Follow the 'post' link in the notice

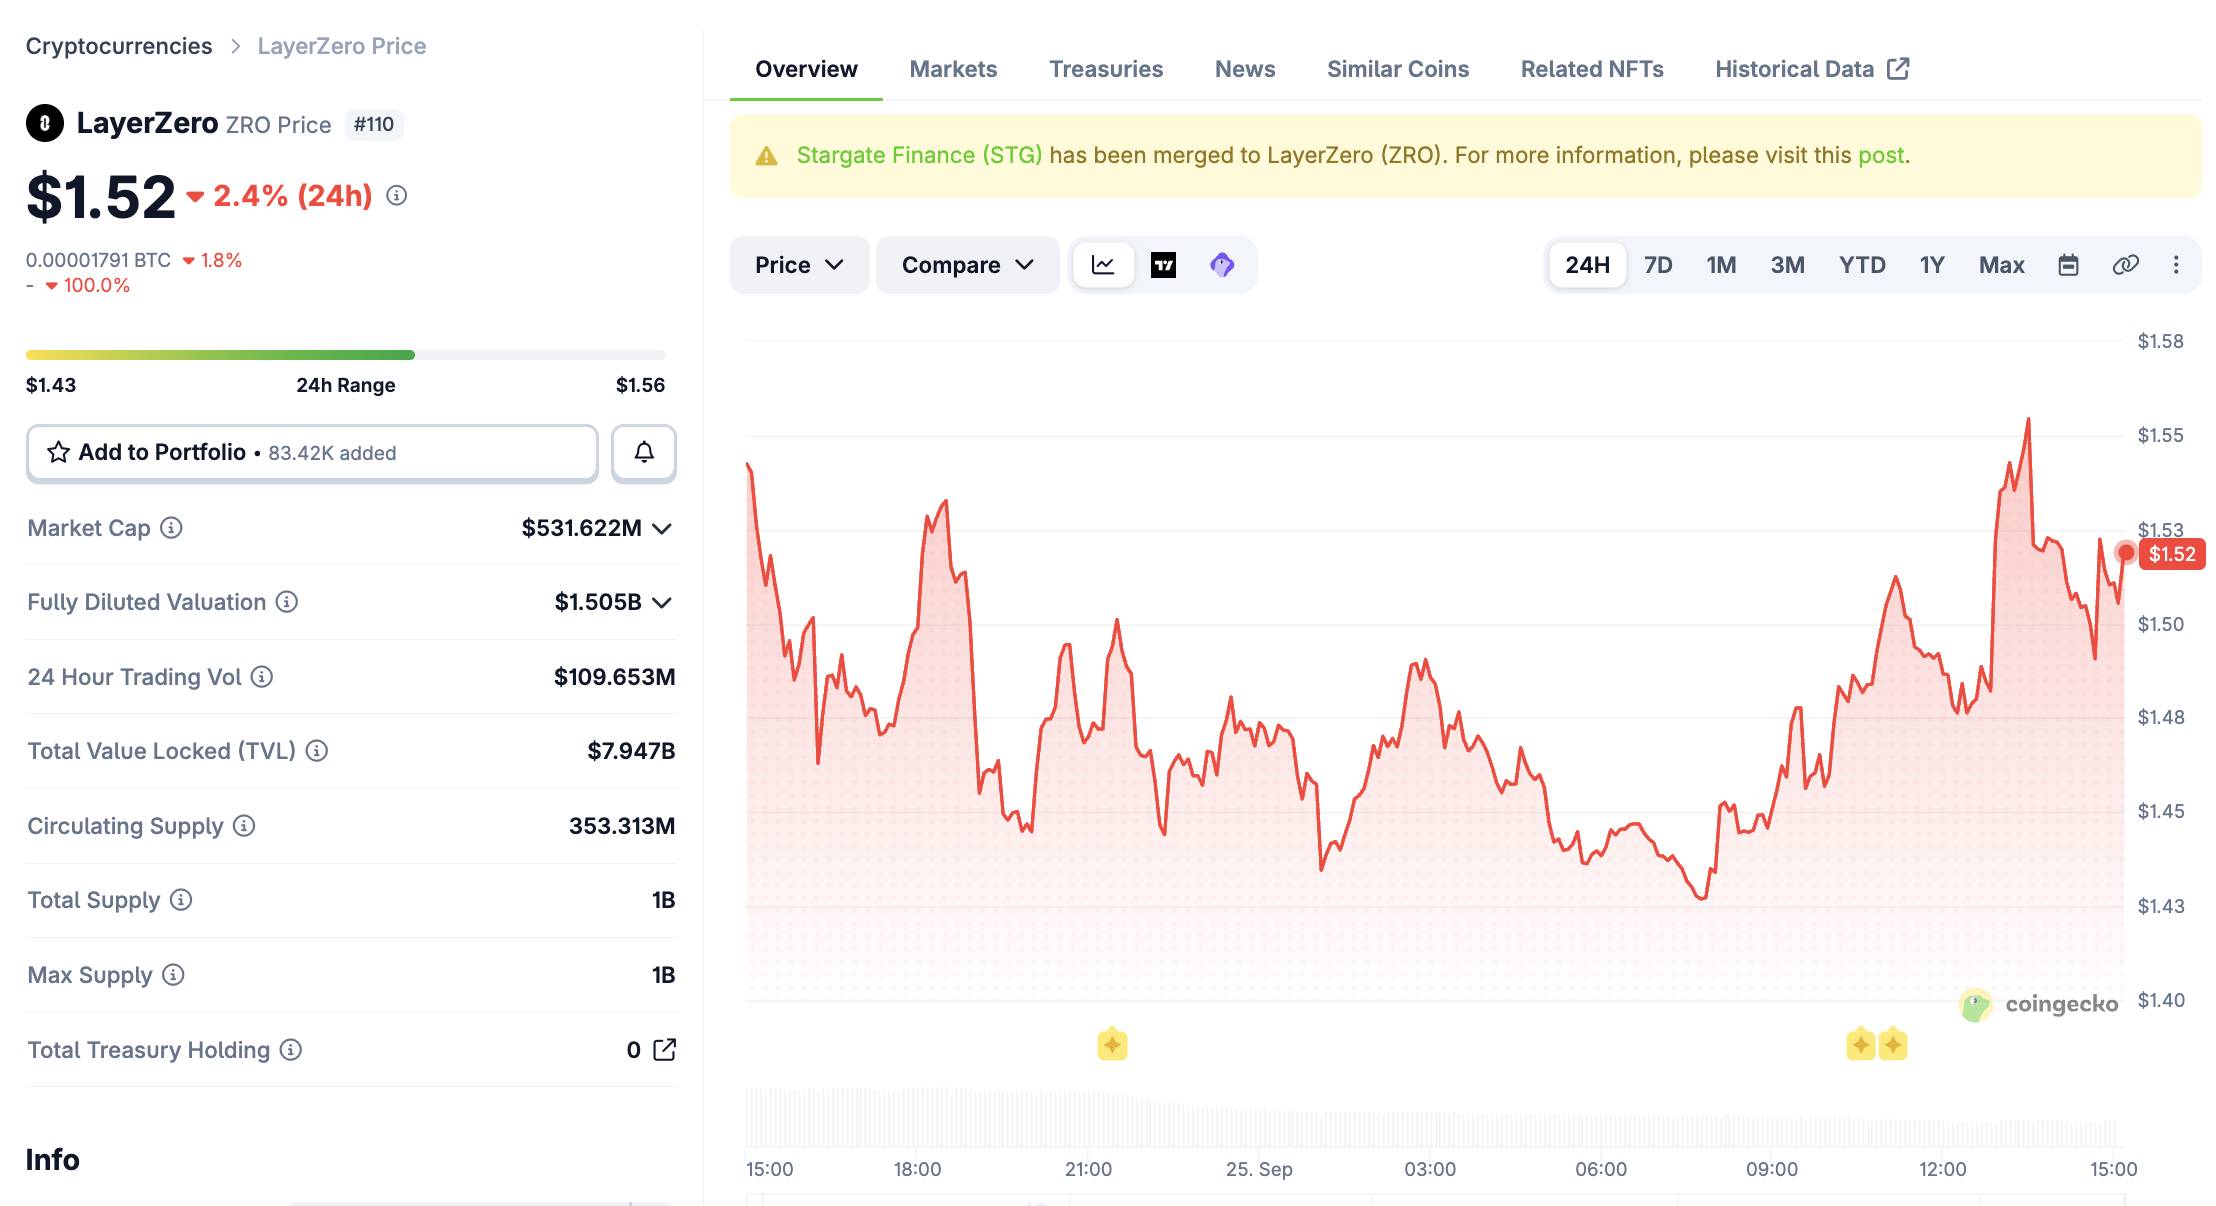(1881, 155)
